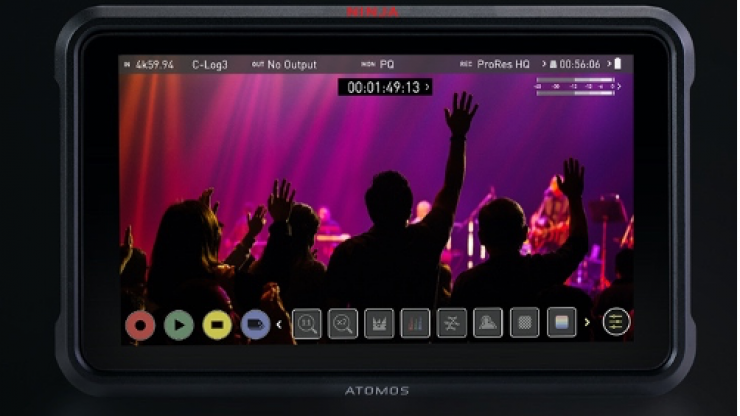This screenshot has width=740, height=416.
Task: Open the settings sliders menu
Action: 616,323
